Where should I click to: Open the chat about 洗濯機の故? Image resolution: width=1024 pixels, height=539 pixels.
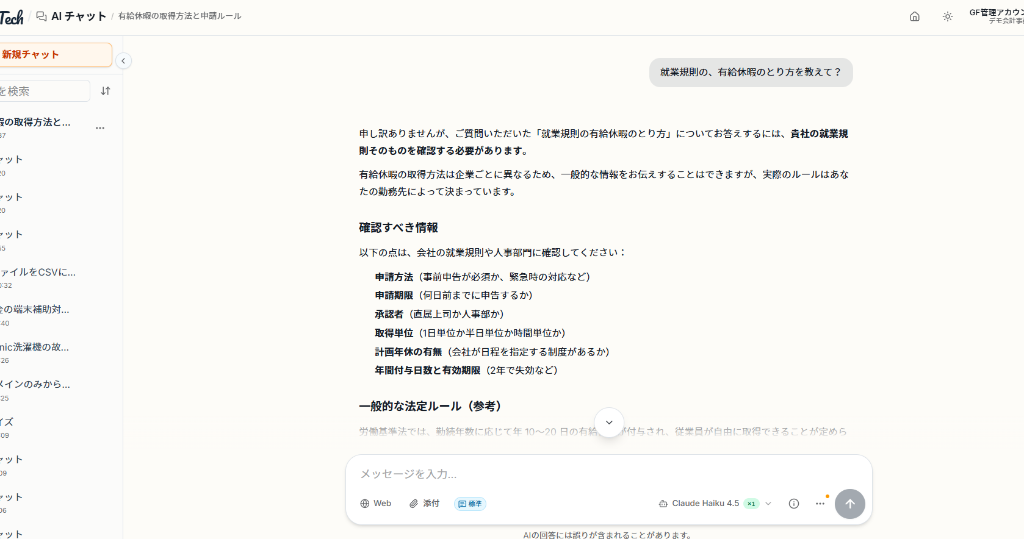coord(36,352)
